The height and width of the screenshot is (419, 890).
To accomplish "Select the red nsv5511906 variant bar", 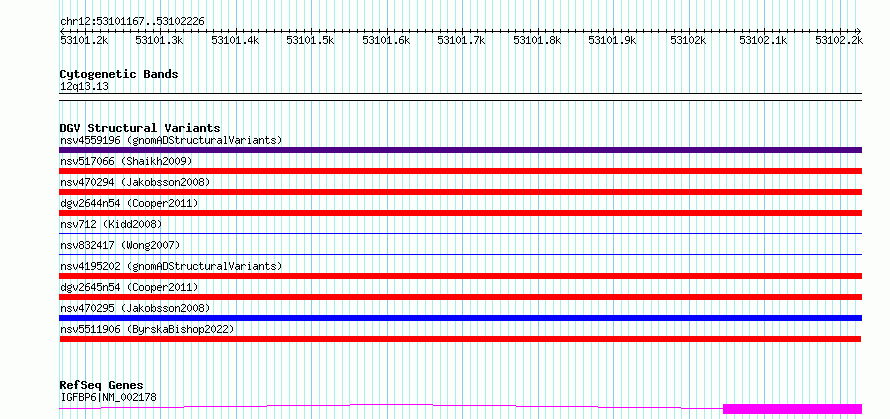I will tap(460, 339).
